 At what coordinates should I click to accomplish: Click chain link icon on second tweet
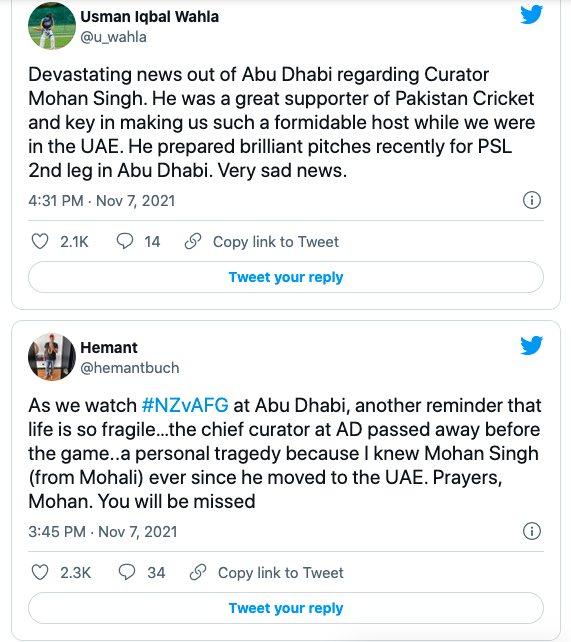click(198, 572)
